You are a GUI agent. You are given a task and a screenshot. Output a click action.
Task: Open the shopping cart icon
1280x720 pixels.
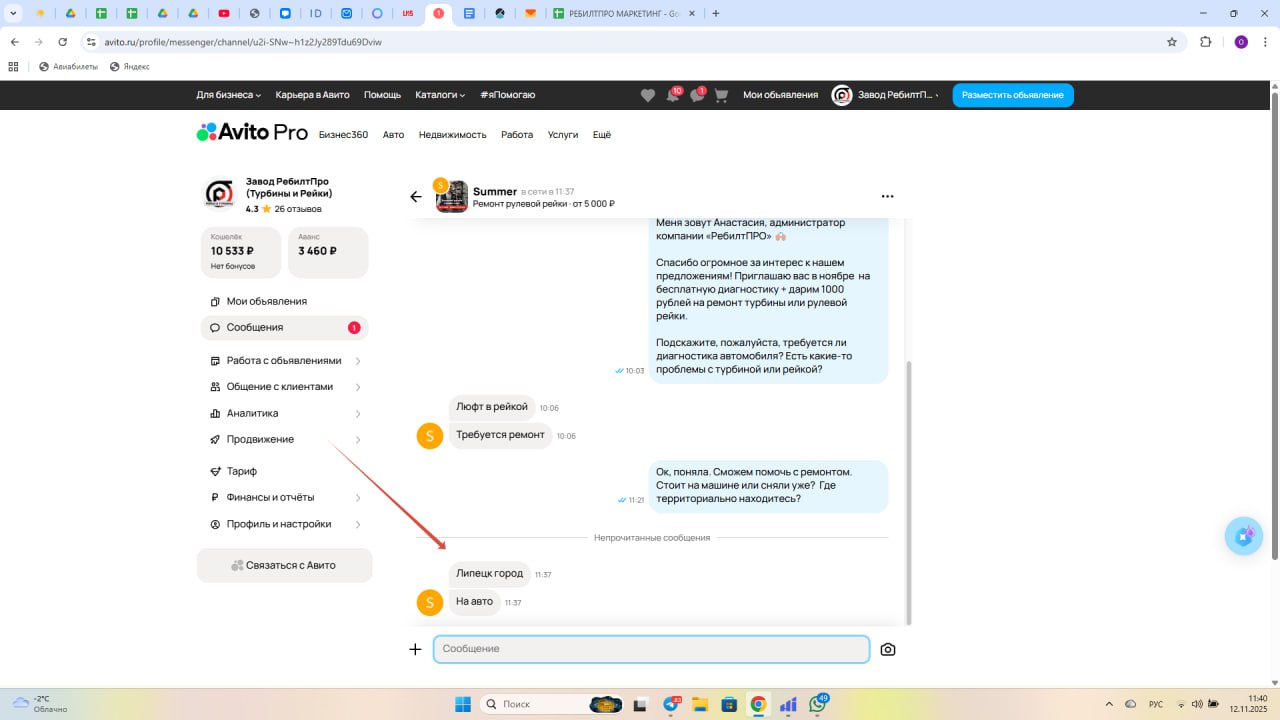point(721,95)
